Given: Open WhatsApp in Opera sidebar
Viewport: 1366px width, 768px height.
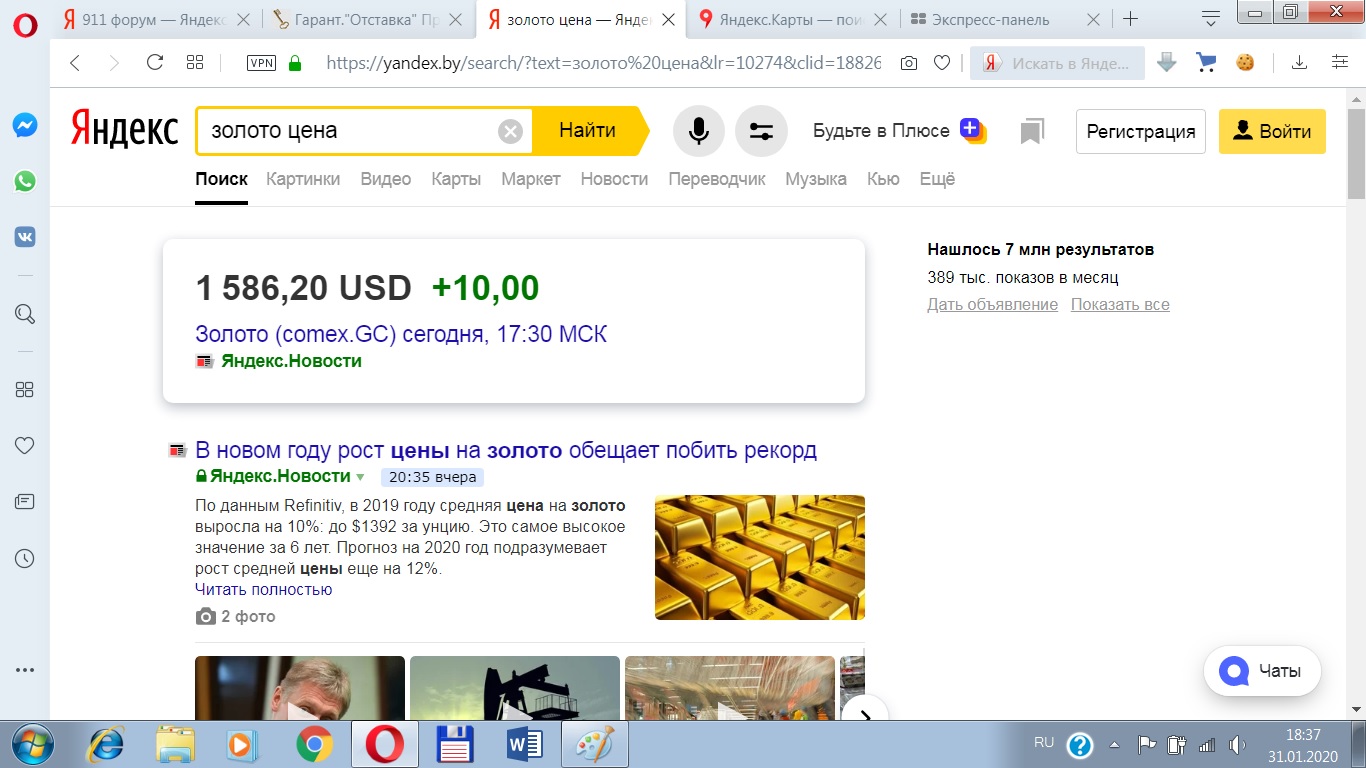Looking at the screenshot, I should coord(25,181).
